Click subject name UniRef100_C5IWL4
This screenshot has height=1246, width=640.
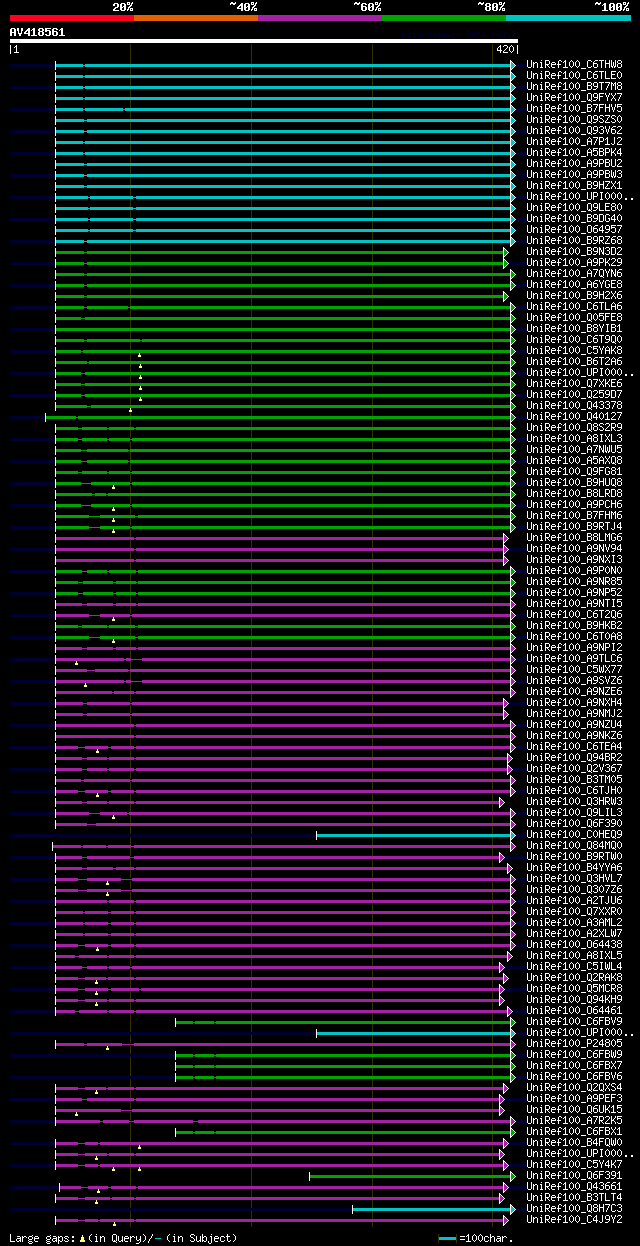pyautogui.click(x=574, y=967)
